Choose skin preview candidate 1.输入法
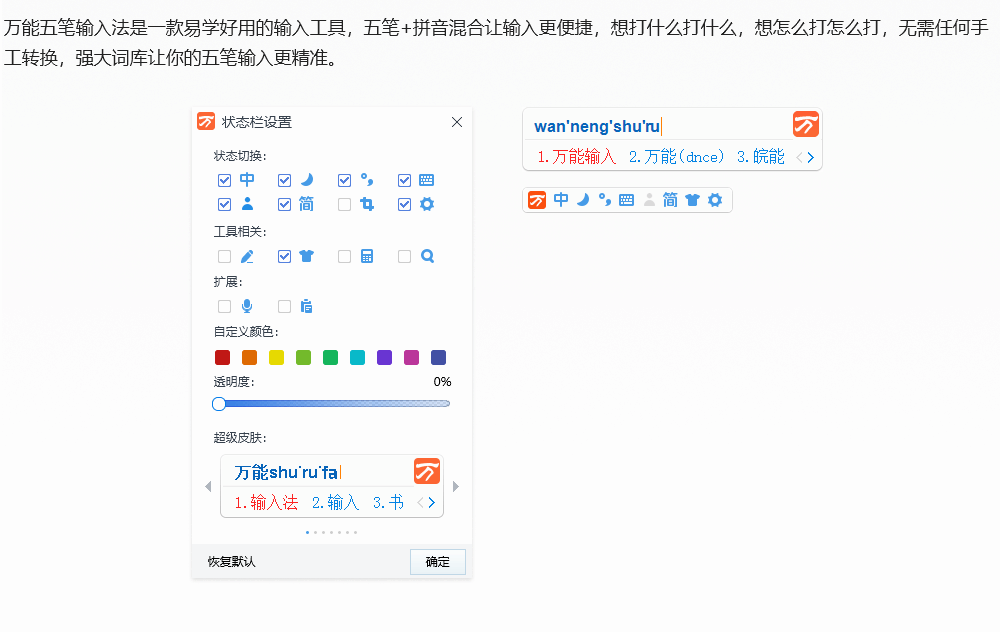The image size is (1000, 632). (x=267, y=503)
